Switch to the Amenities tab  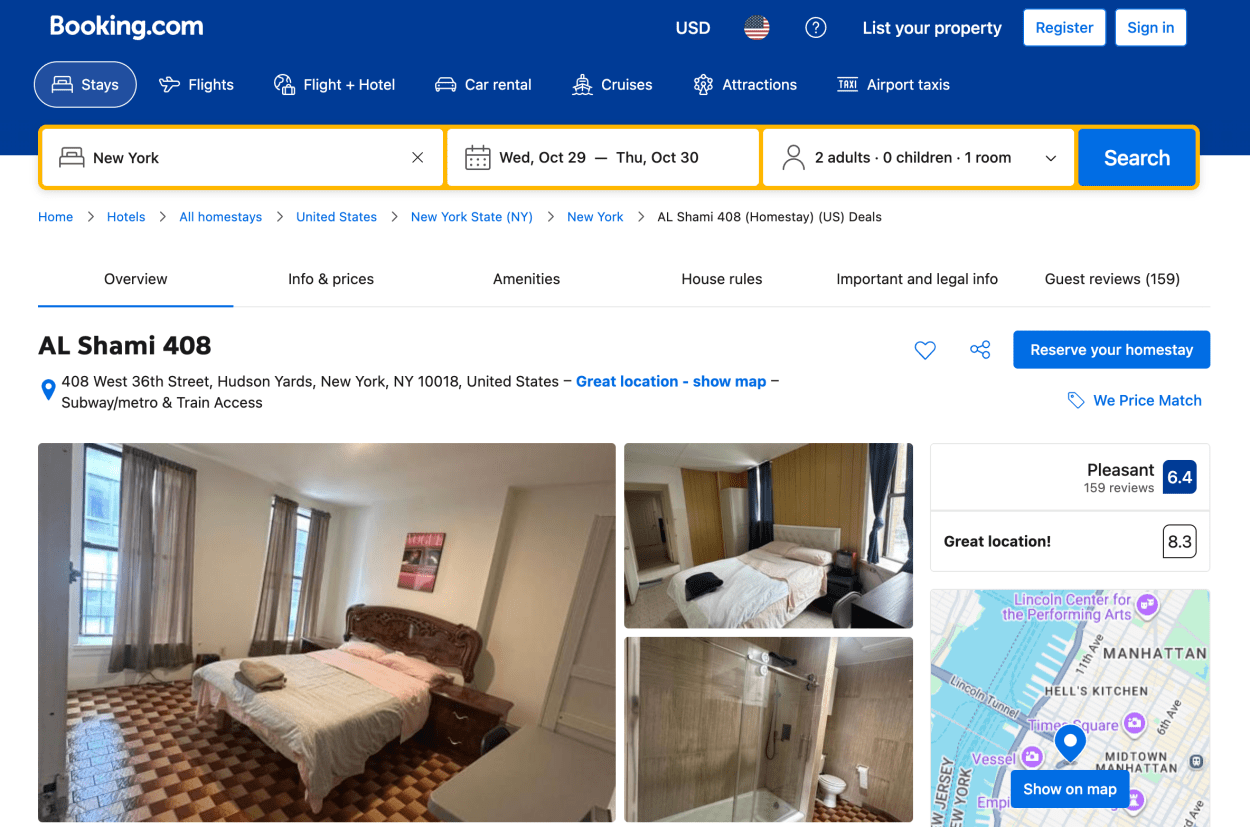[x=526, y=279]
